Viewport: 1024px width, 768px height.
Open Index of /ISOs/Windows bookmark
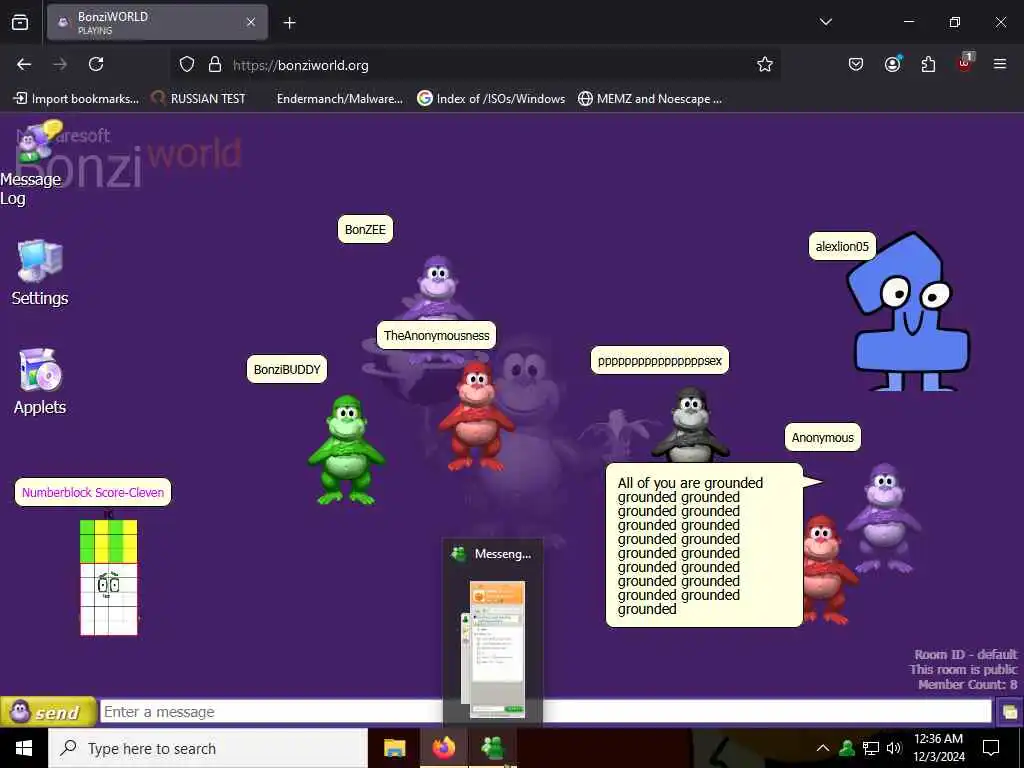click(x=491, y=99)
